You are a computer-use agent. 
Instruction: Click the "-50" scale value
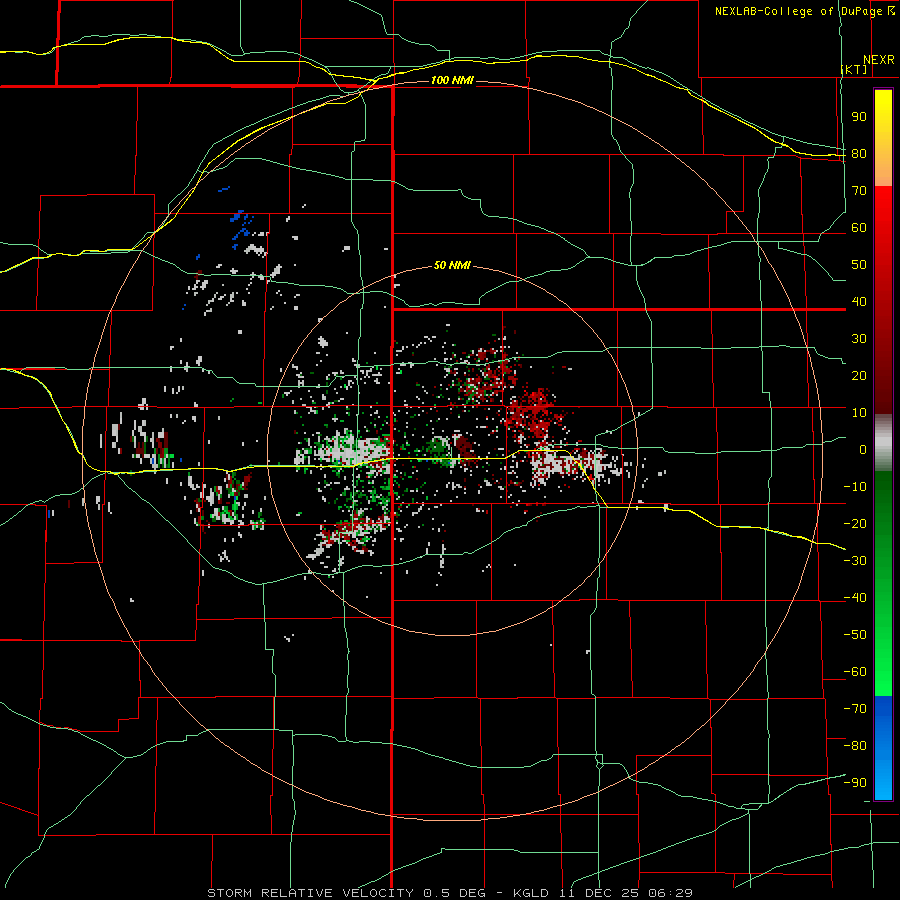tap(855, 635)
